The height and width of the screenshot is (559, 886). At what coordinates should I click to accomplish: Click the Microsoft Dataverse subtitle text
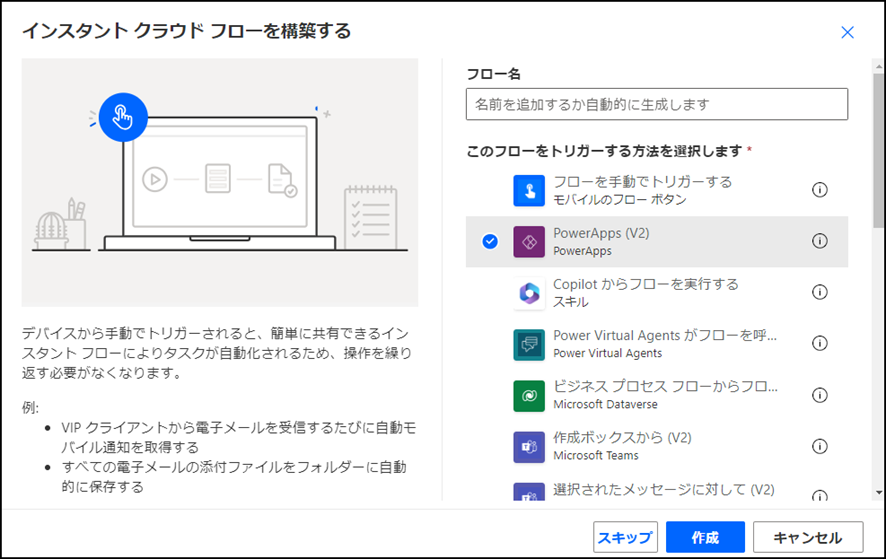[605, 404]
